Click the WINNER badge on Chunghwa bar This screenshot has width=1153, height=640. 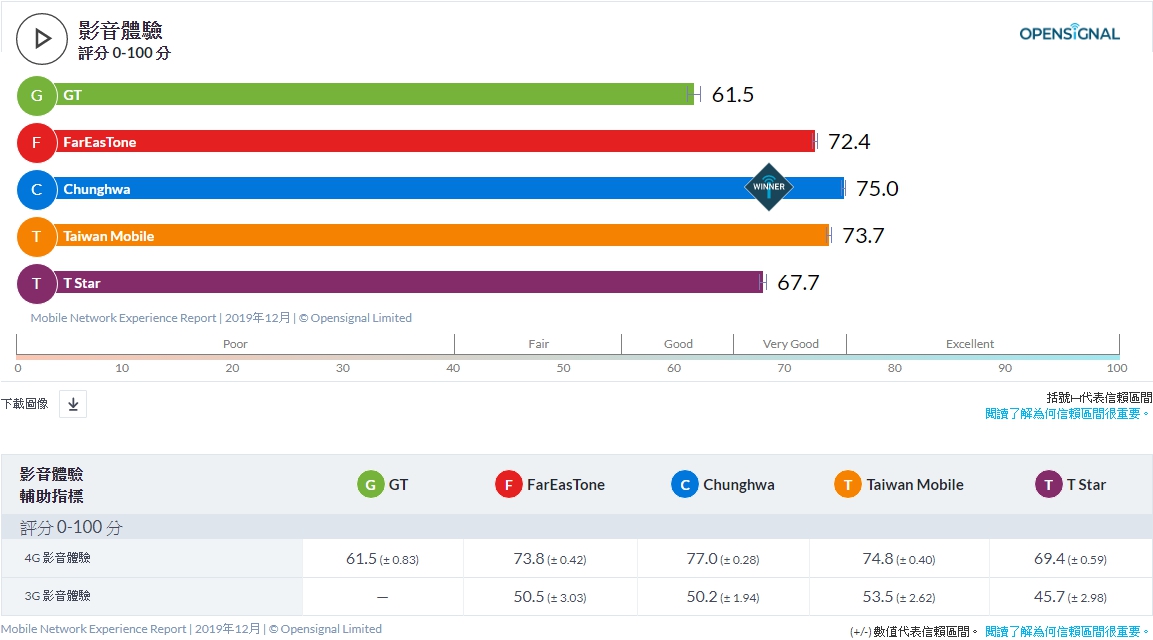768,187
